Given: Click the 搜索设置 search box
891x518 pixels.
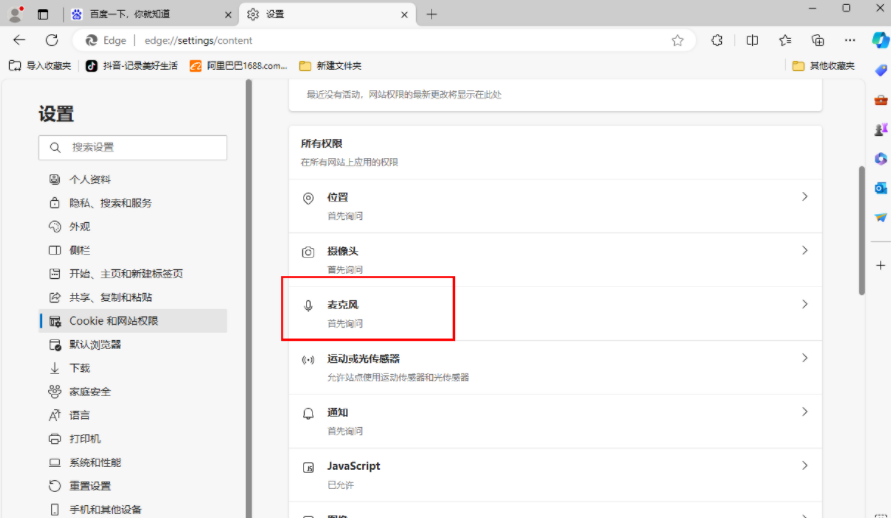Looking at the screenshot, I should (x=133, y=147).
